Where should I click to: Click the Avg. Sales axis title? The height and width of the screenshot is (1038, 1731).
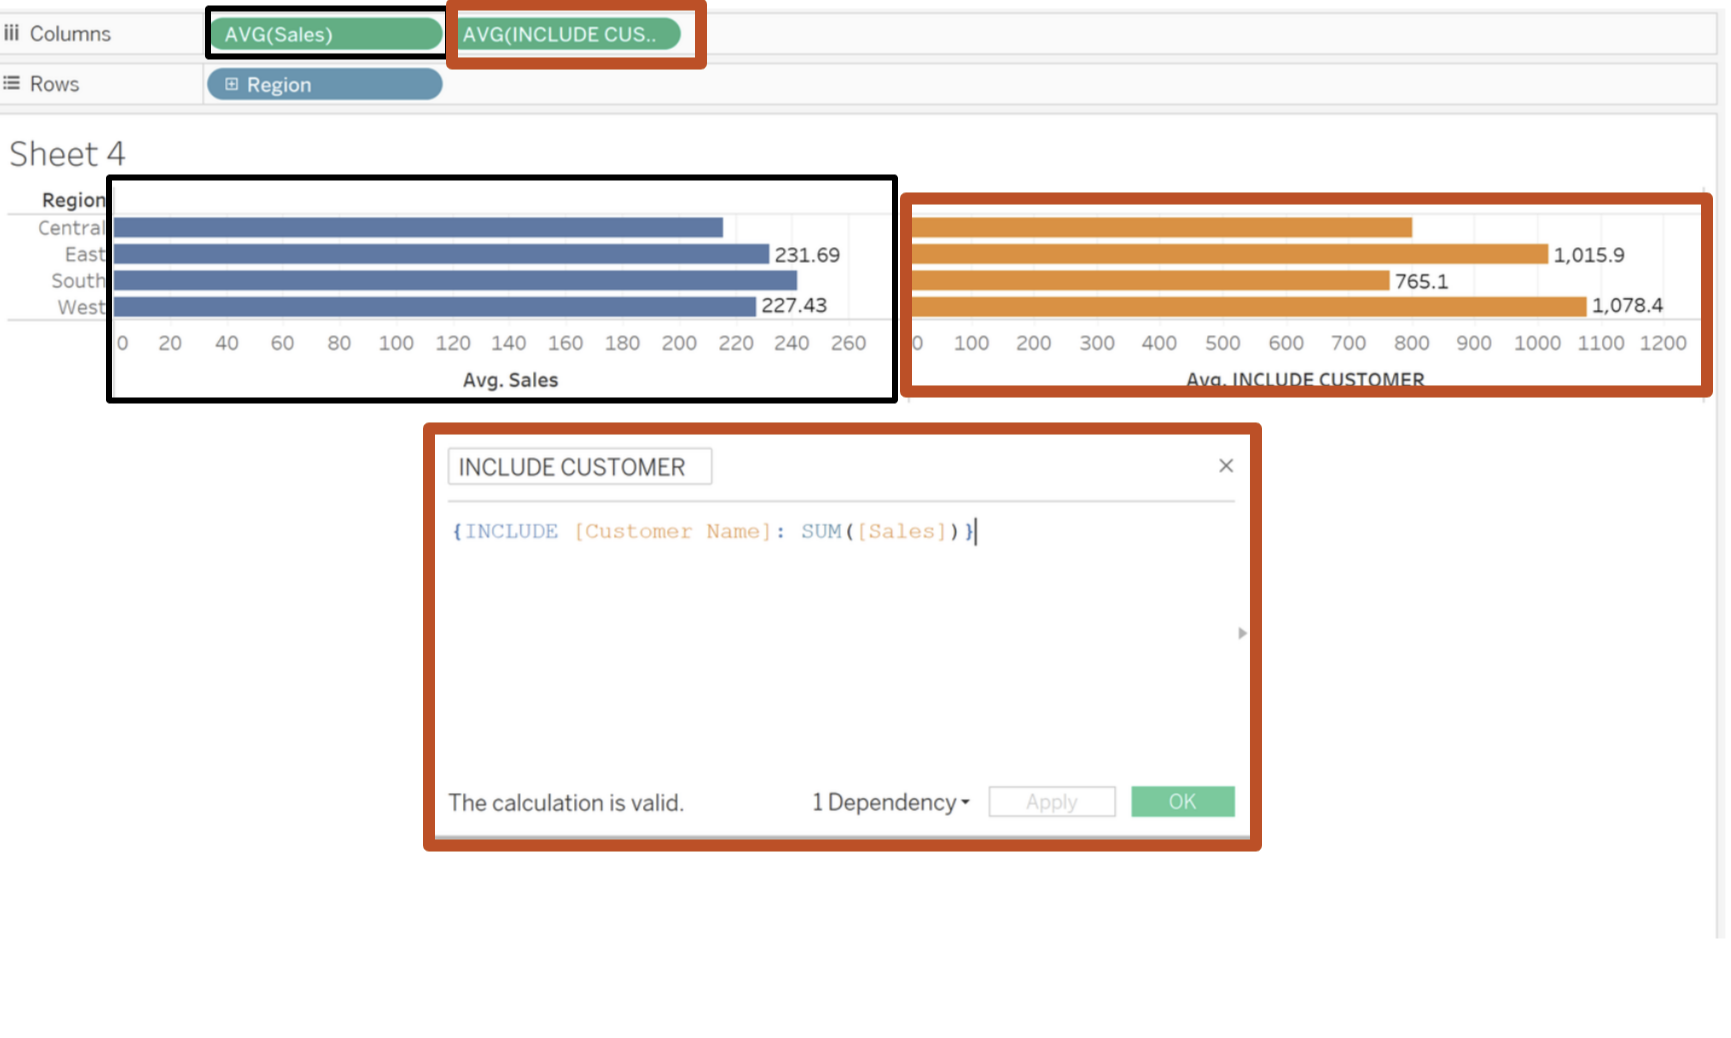510,380
